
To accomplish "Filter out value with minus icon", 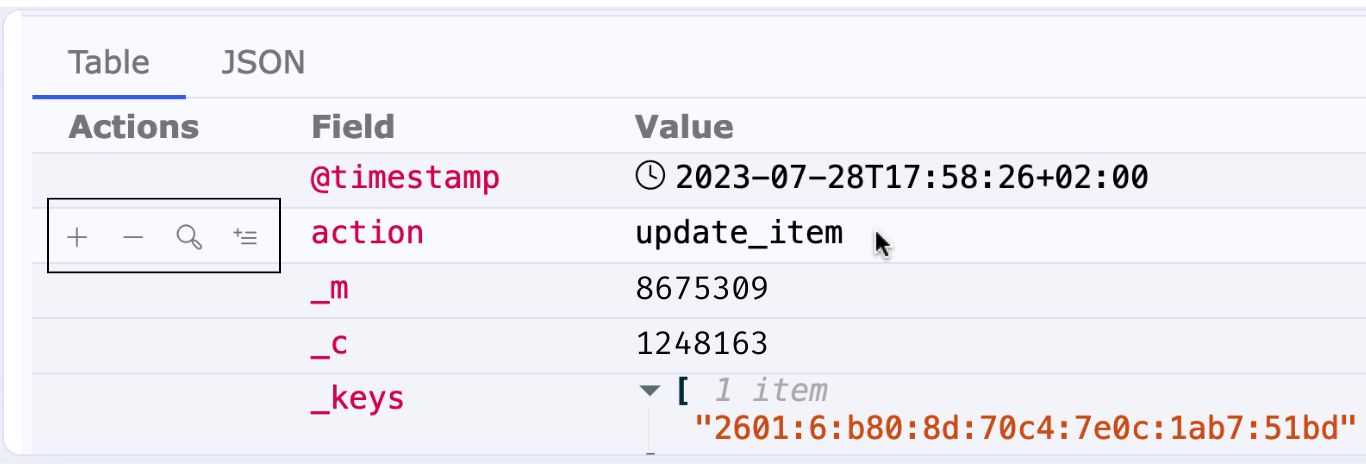I will click(133, 237).
